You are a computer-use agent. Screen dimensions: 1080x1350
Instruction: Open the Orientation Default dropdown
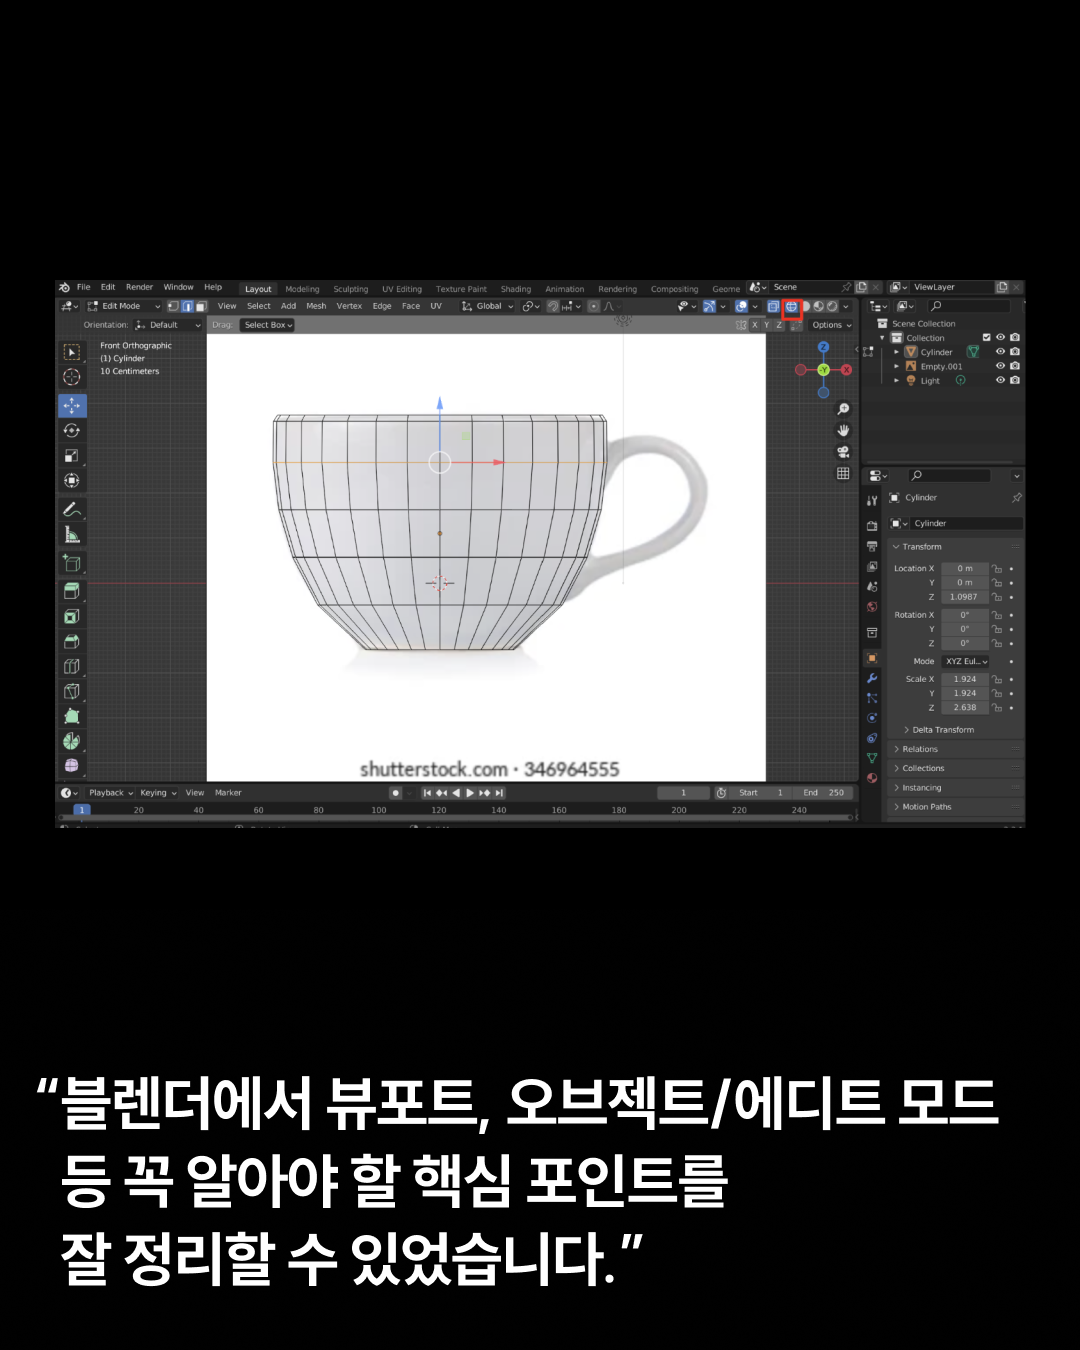[x=168, y=325]
